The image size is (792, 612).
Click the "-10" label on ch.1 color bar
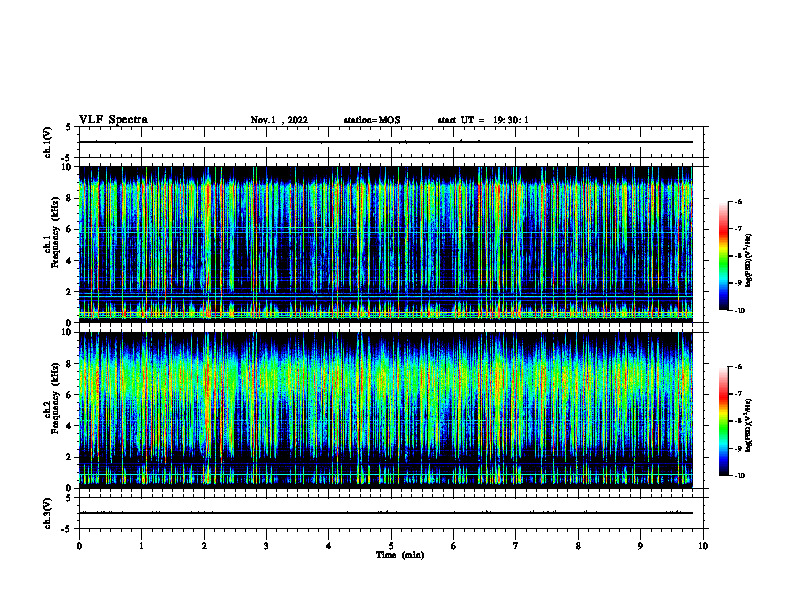[740, 311]
